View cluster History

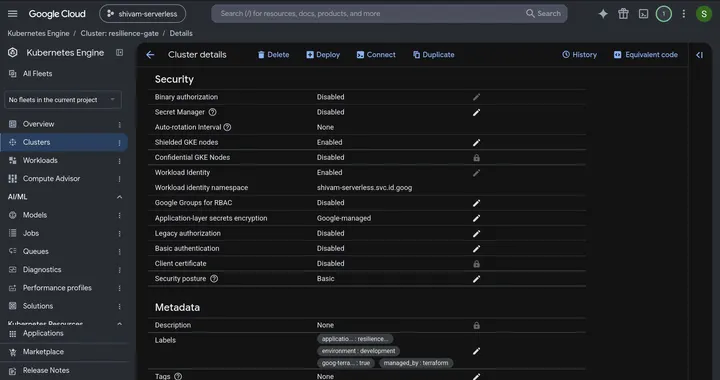coord(579,55)
